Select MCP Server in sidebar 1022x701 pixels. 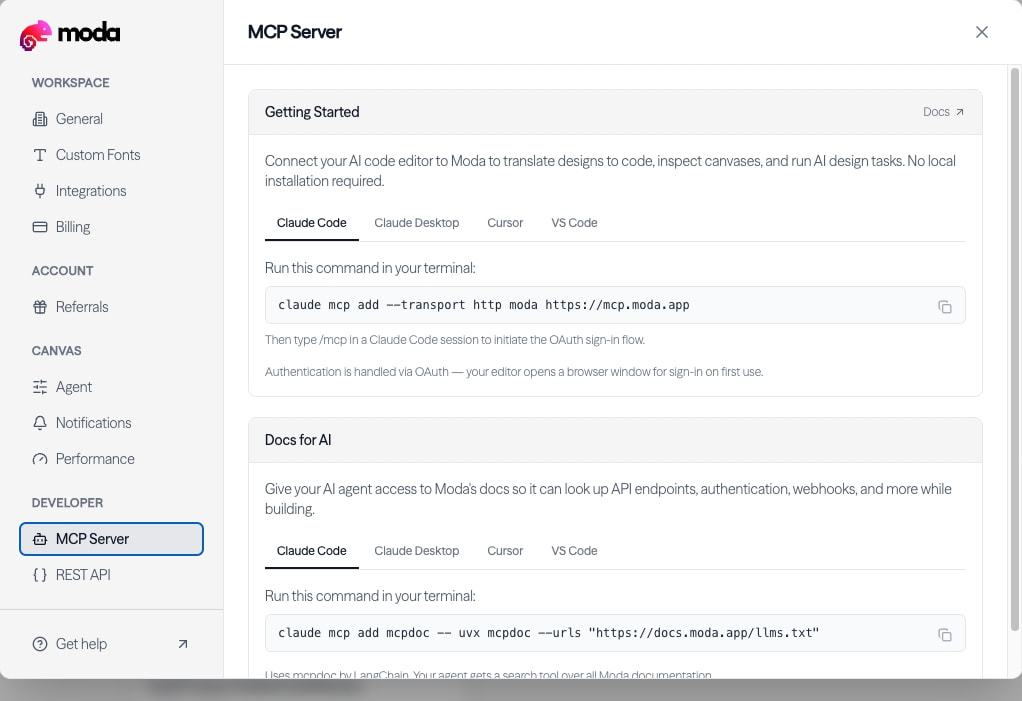[111, 539]
